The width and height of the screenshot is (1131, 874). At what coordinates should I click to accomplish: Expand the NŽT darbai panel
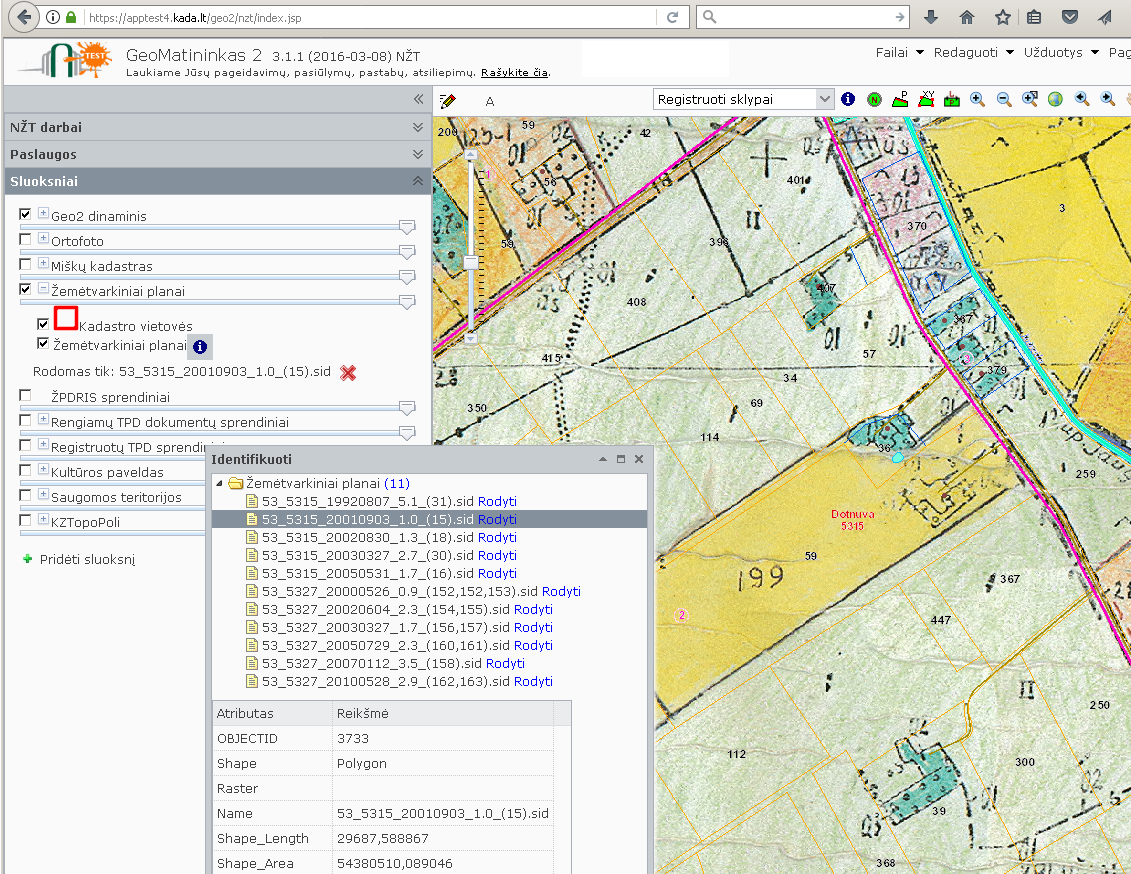(418, 127)
